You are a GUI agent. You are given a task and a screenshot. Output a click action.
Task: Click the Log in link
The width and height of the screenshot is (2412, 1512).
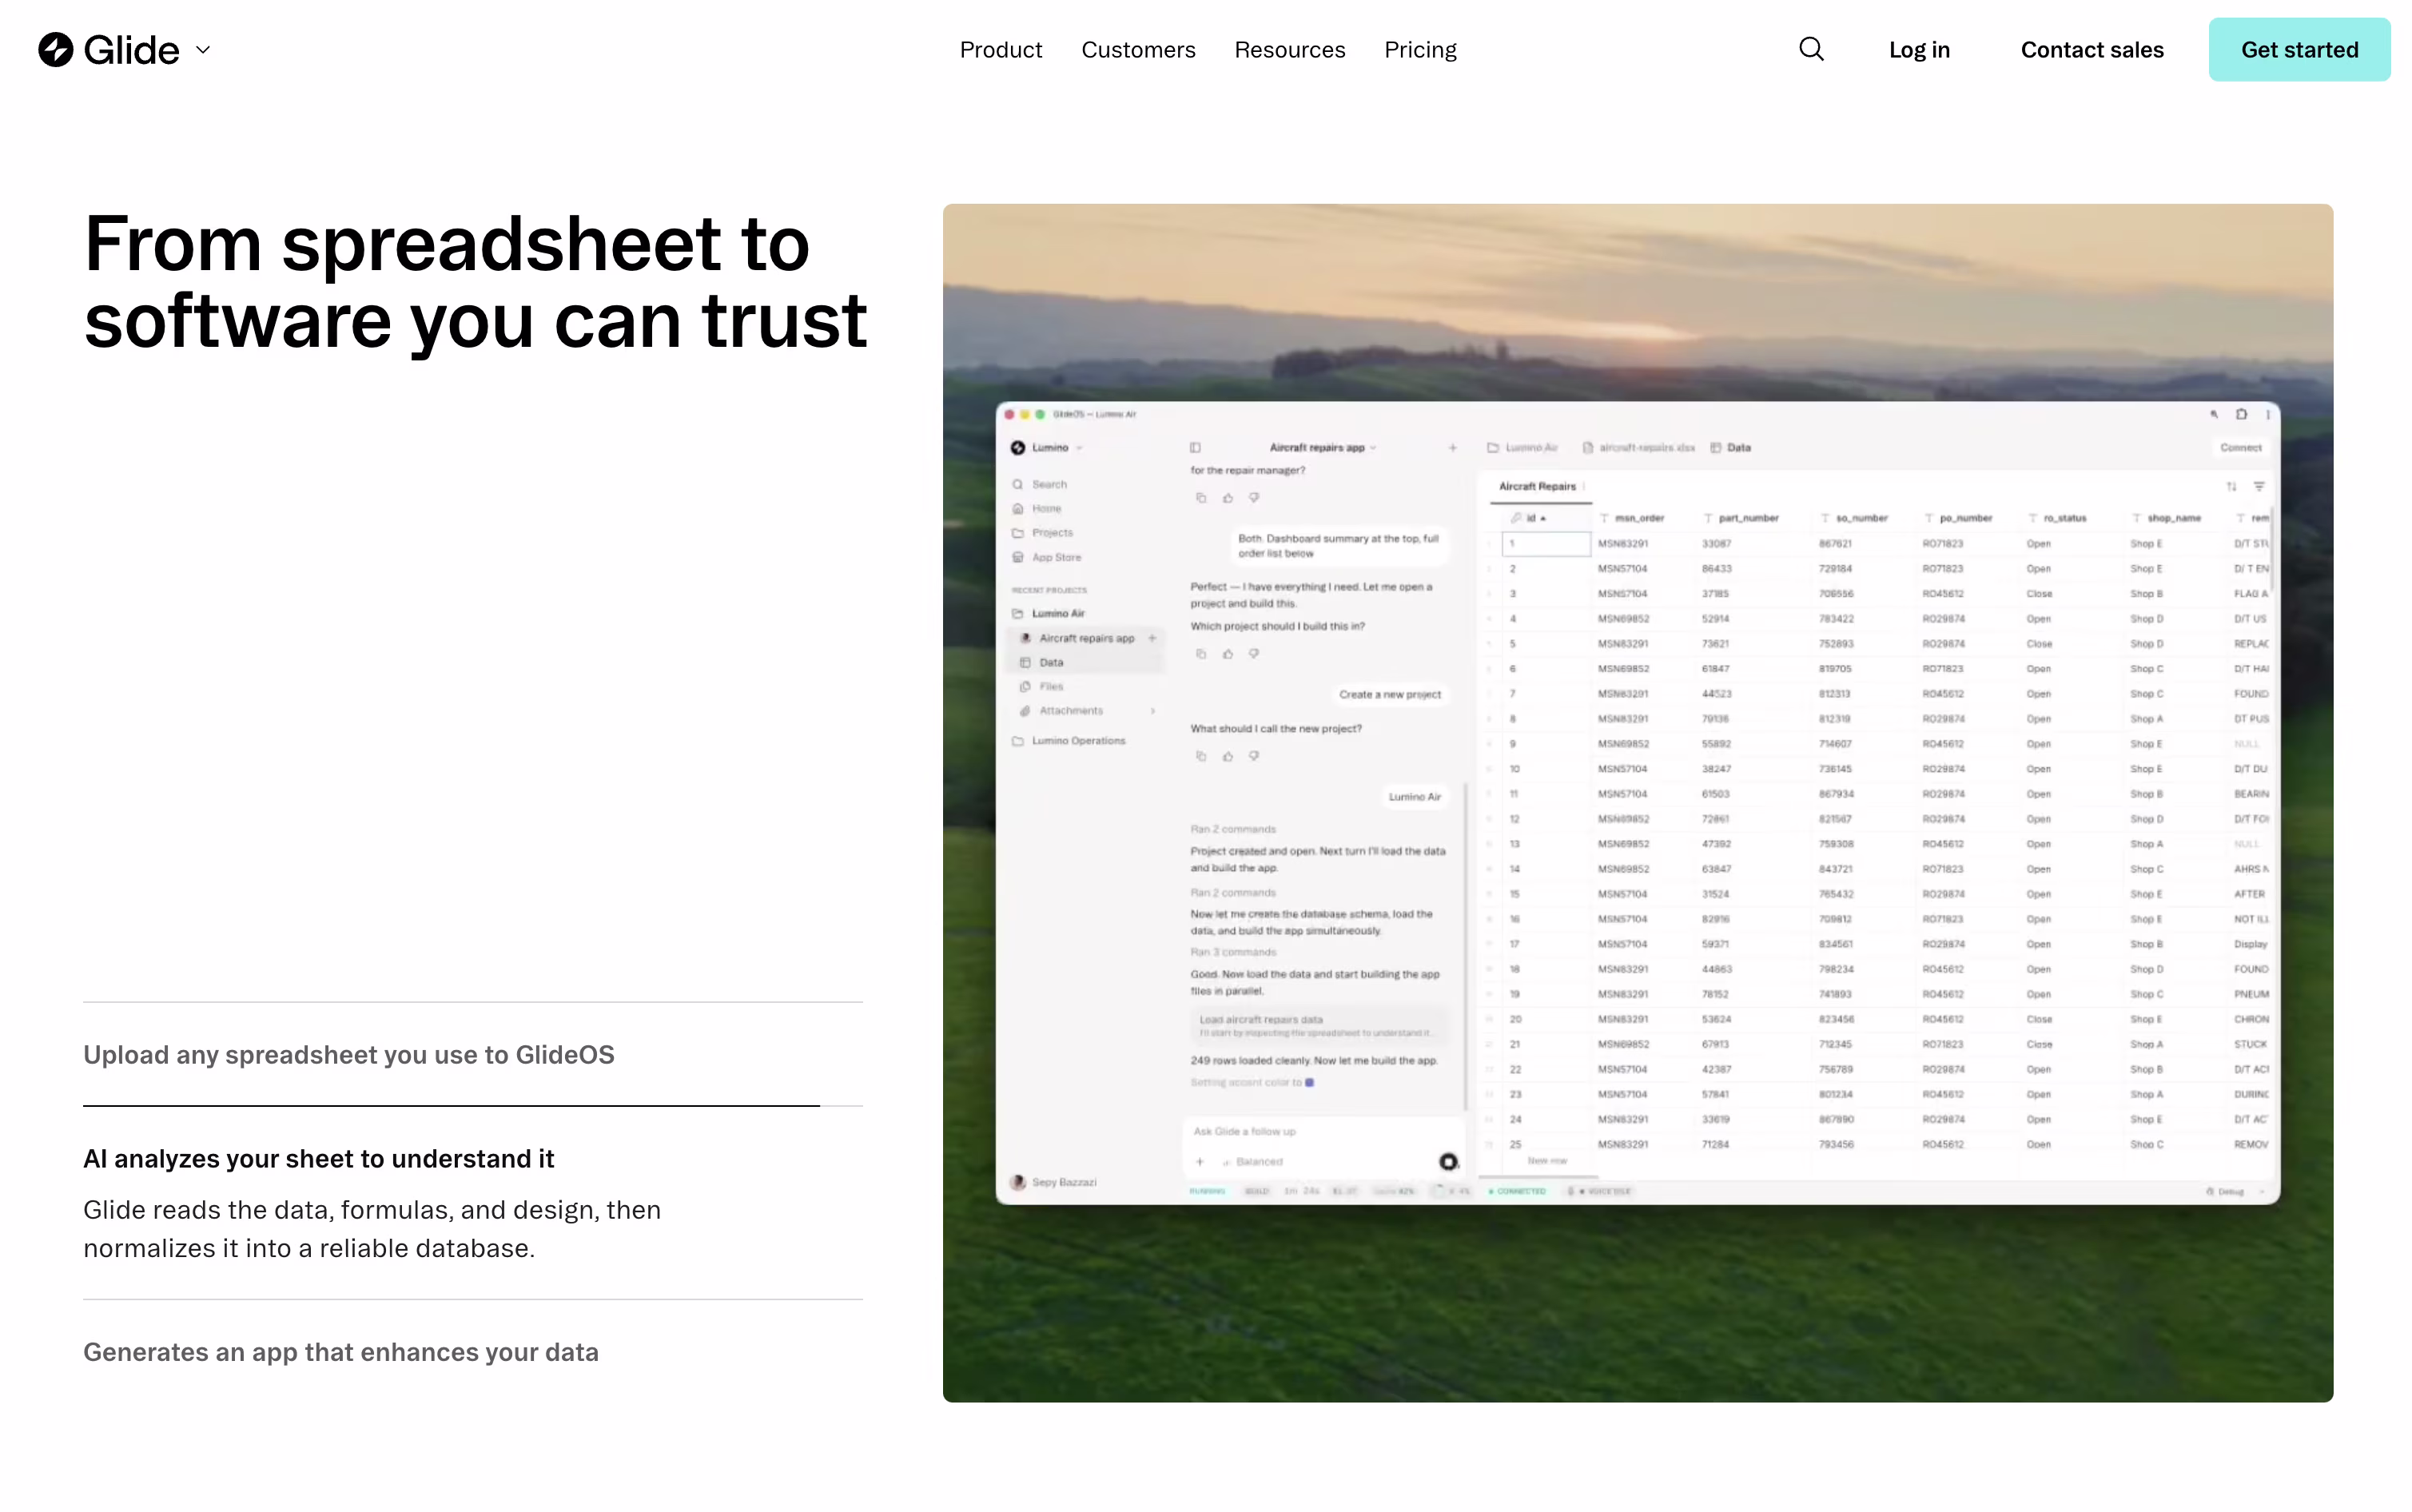(x=1919, y=50)
